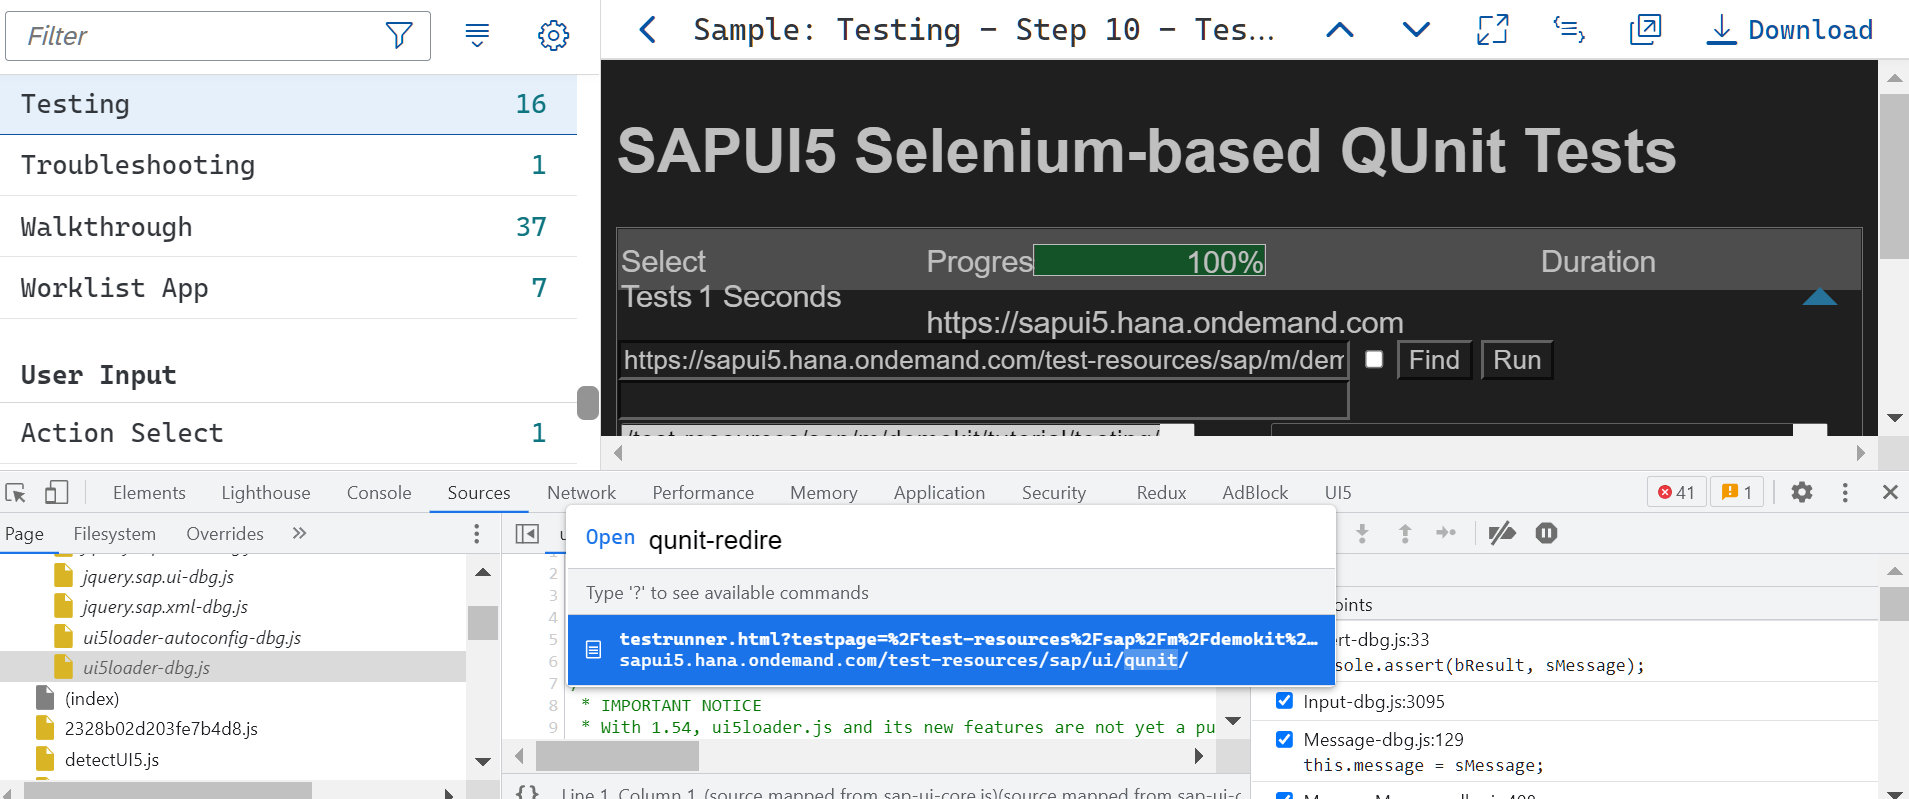Switch to the Lighthouse tab
1909x799 pixels.
[266, 492]
